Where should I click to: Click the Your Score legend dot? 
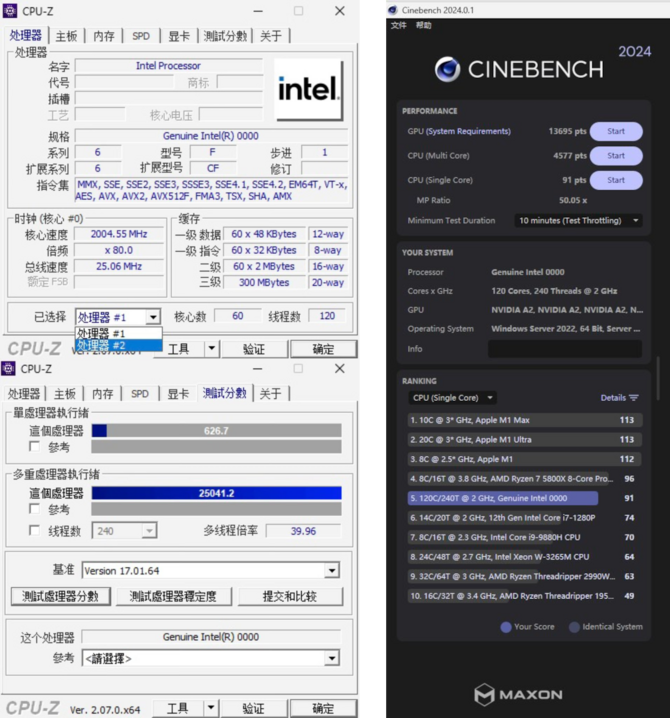click(506, 627)
